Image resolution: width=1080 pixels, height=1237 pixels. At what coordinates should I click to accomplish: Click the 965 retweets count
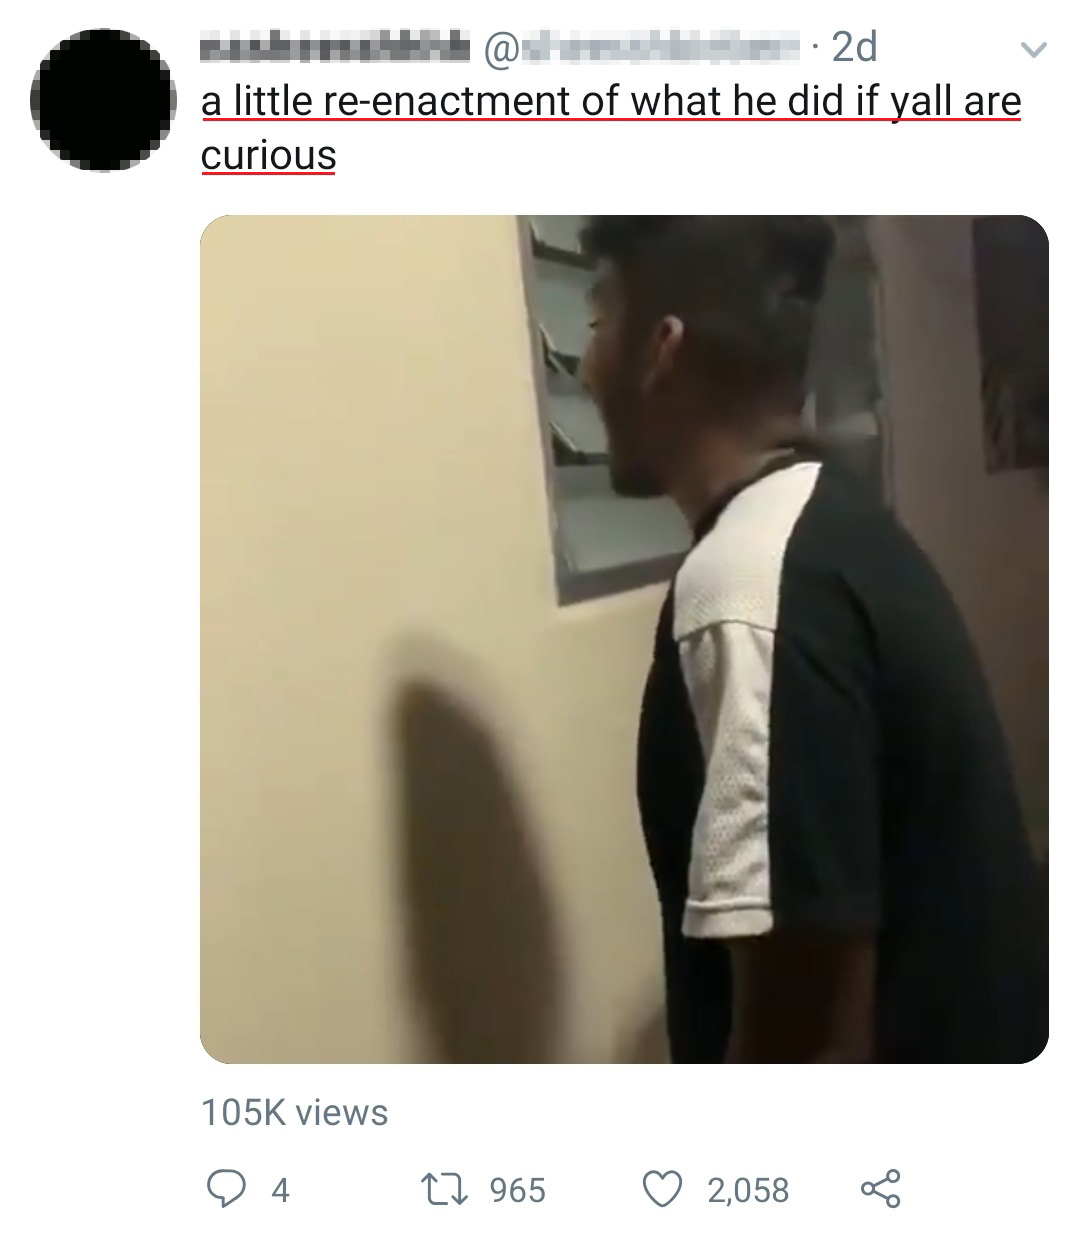[518, 1190]
